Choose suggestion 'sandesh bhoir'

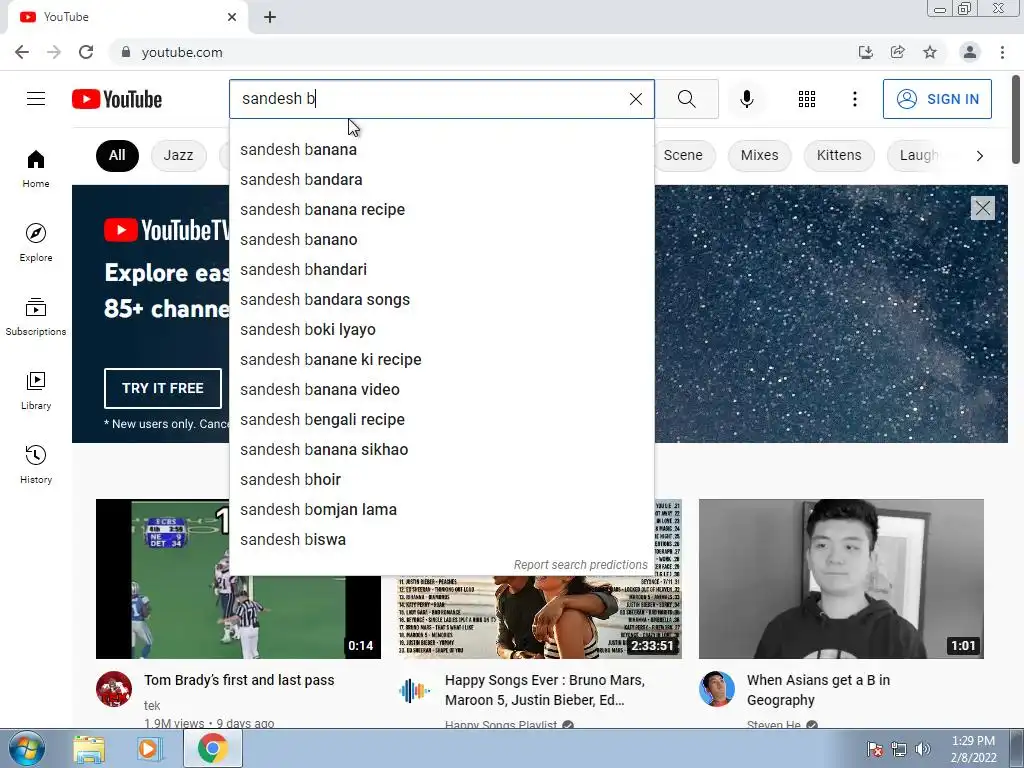(x=441, y=480)
